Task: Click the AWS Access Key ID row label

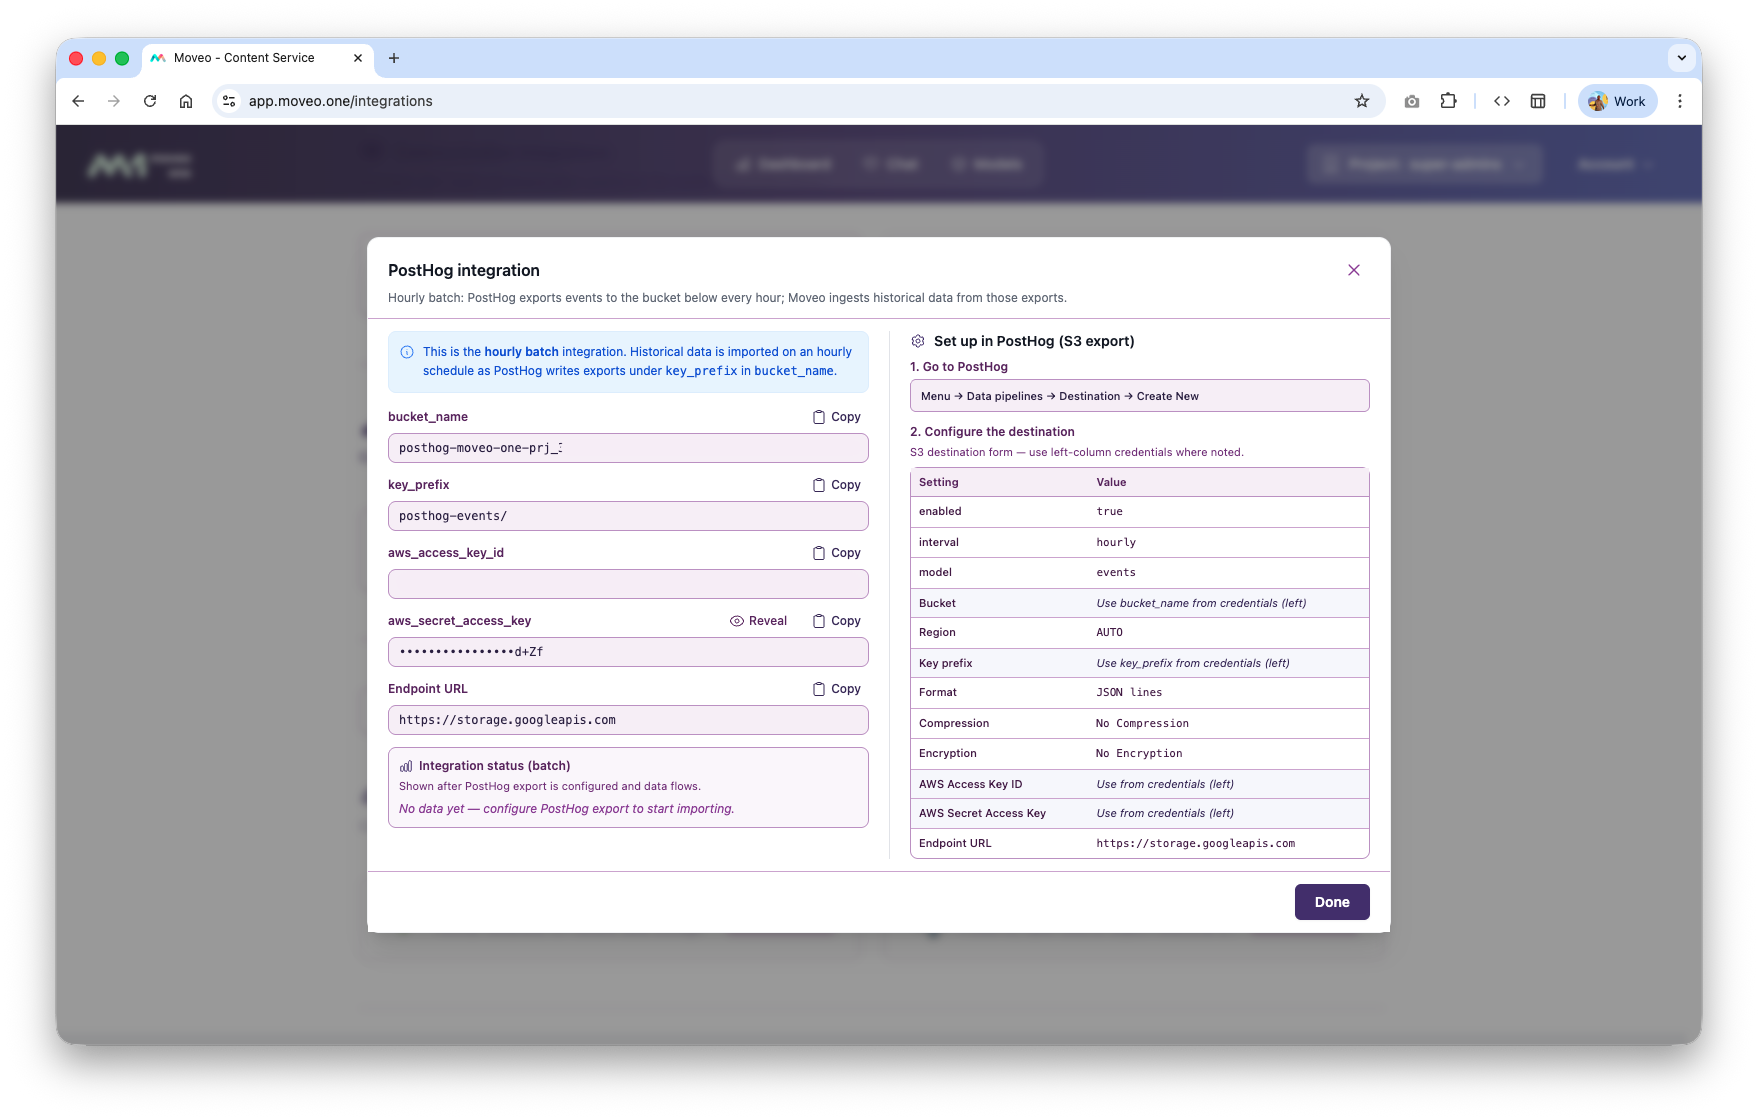Action: [x=970, y=784]
